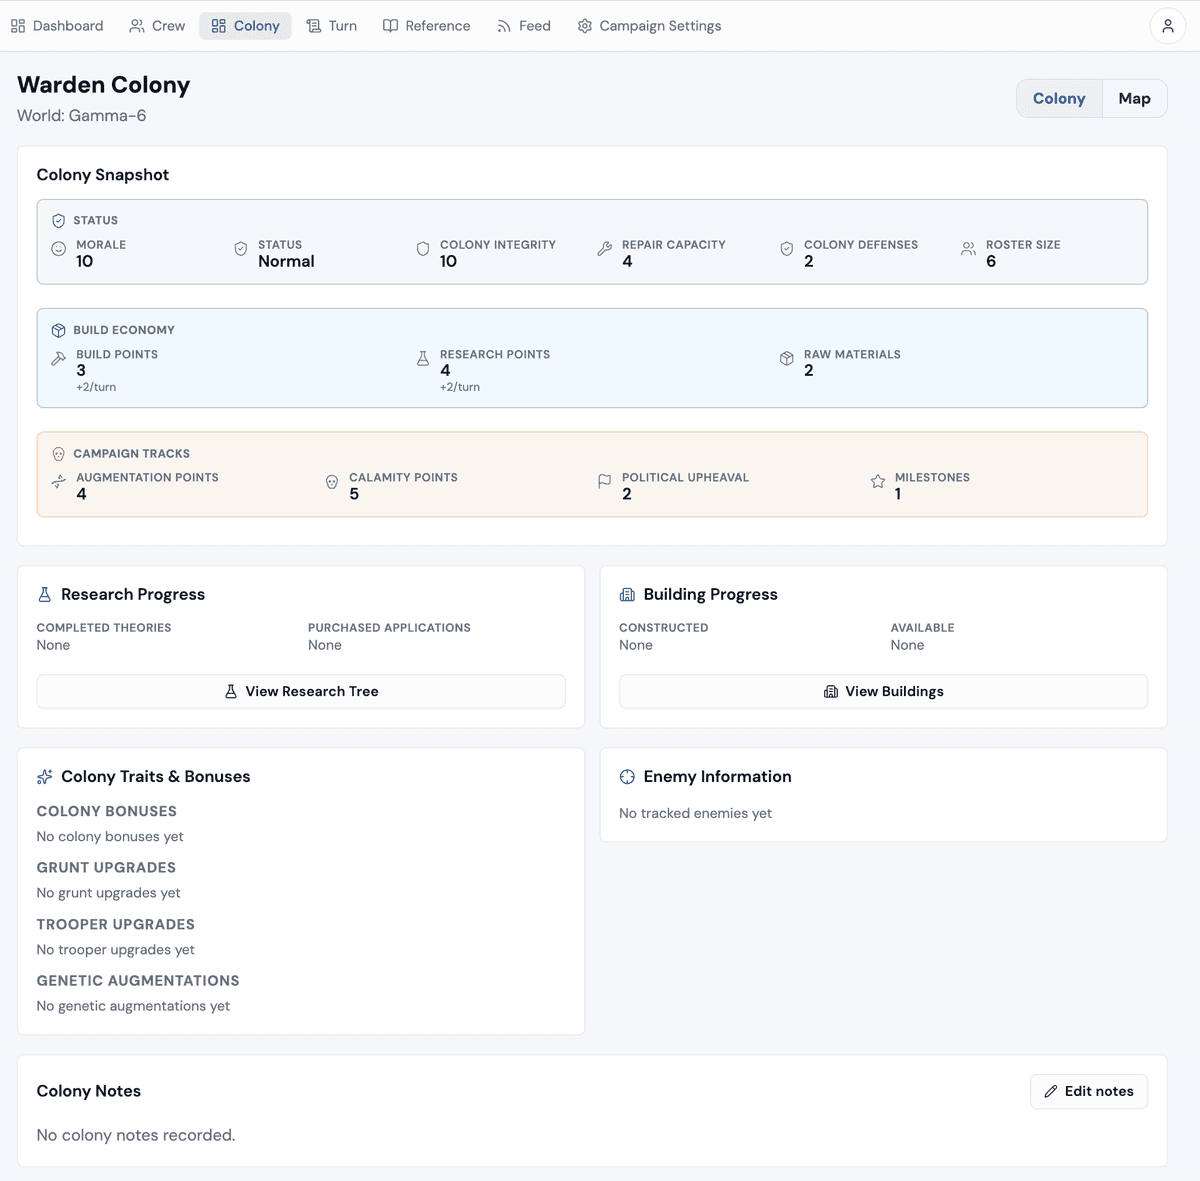Click the Build Points hammer icon
This screenshot has height=1181, width=1200.
[x=59, y=358]
